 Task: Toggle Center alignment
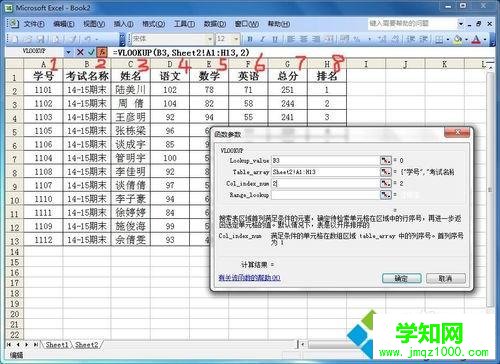click(303, 39)
